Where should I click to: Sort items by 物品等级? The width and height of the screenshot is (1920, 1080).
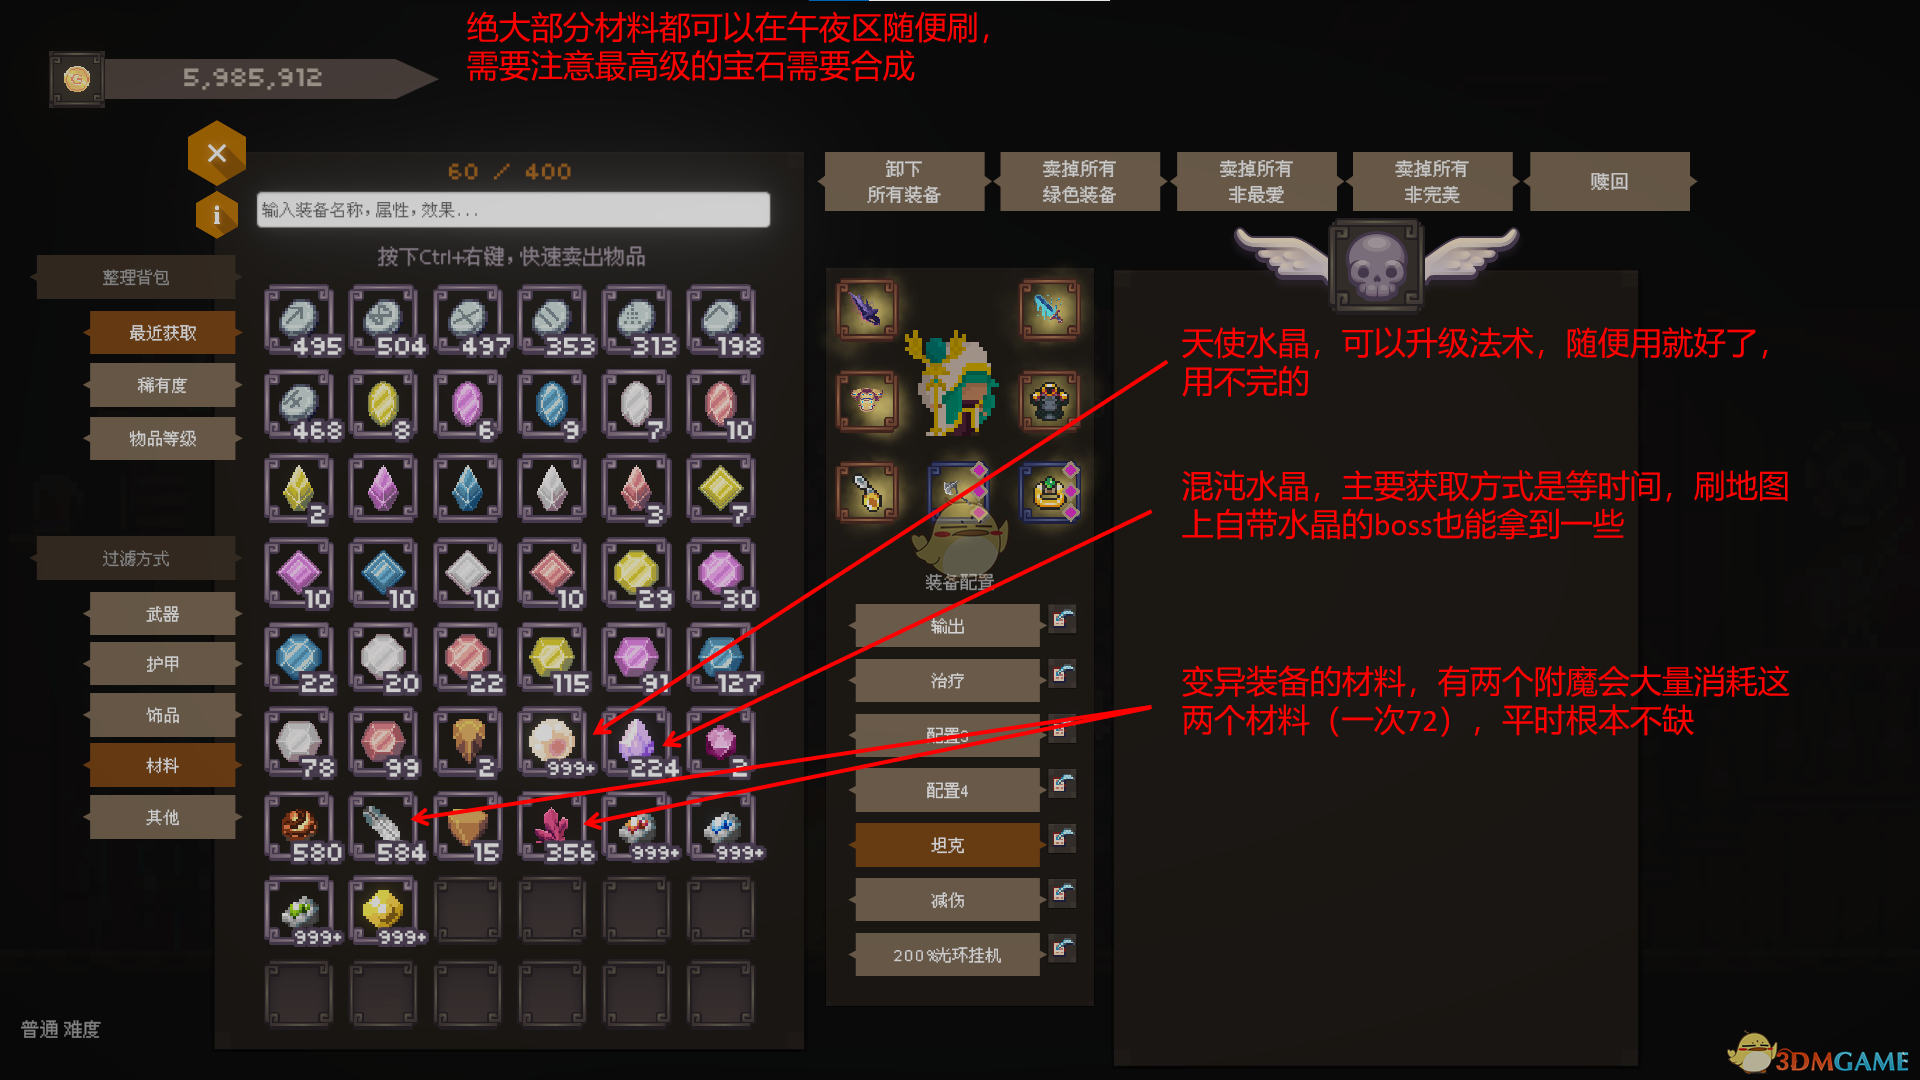(162, 438)
